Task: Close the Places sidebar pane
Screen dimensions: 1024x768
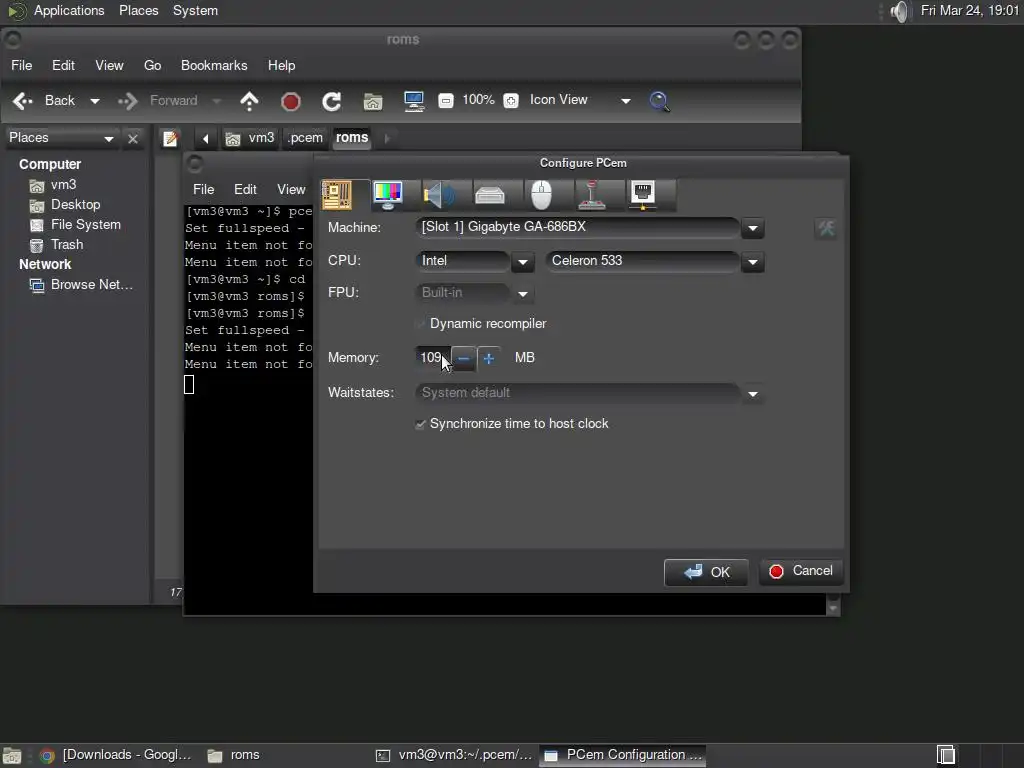Action: [133, 138]
